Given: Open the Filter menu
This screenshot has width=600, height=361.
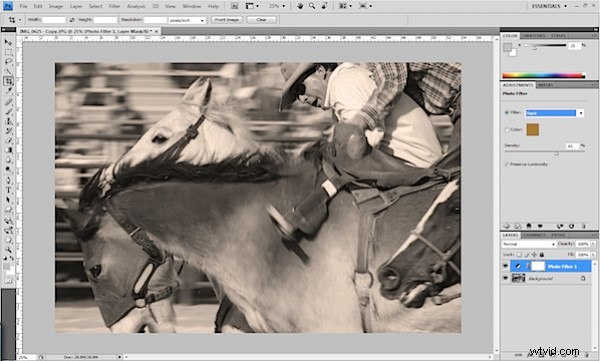Looking at the screenshot, I should [114, 6].
